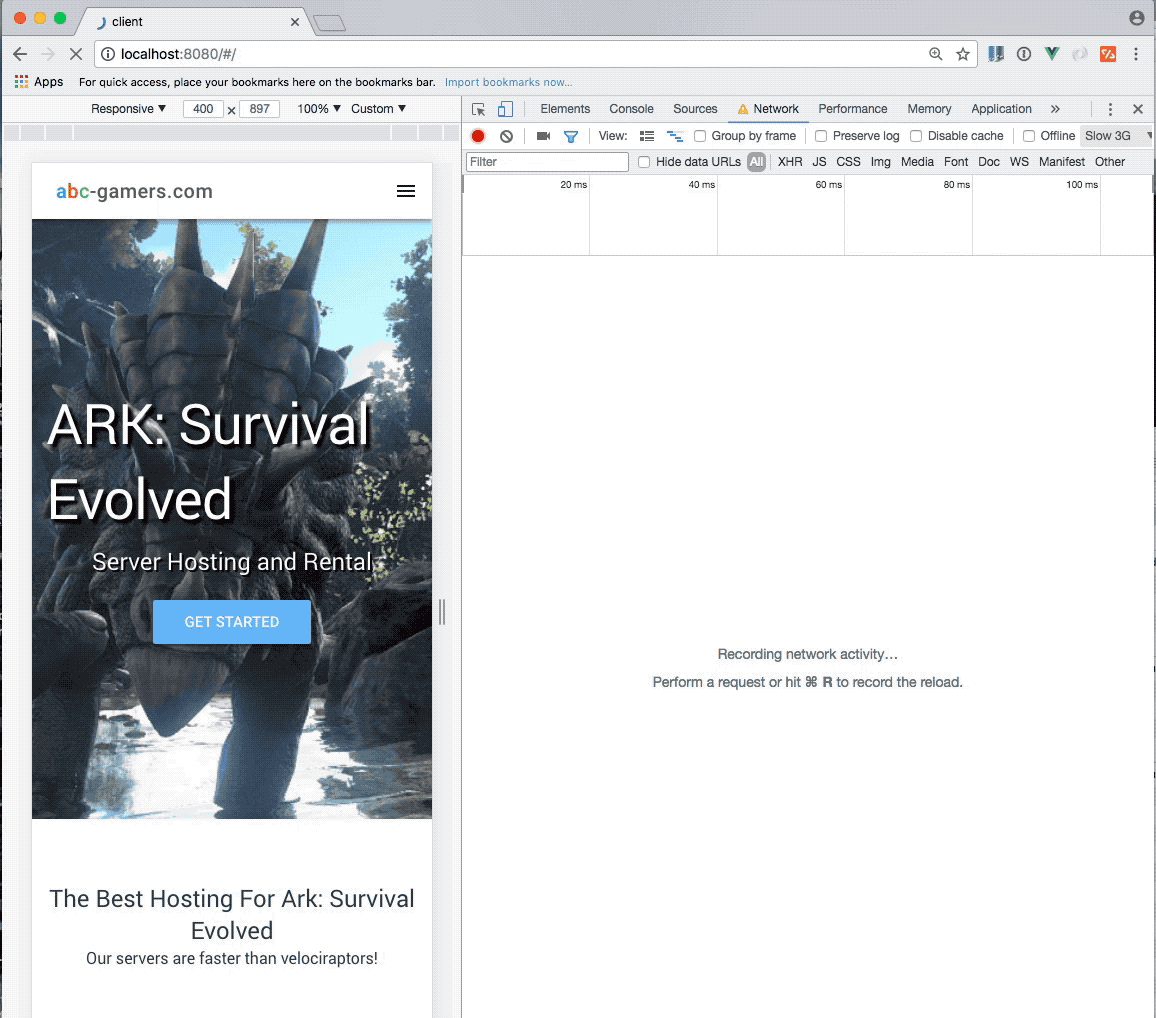
Task: Open the Responsive device dropdown
Action: pos(128,108)
